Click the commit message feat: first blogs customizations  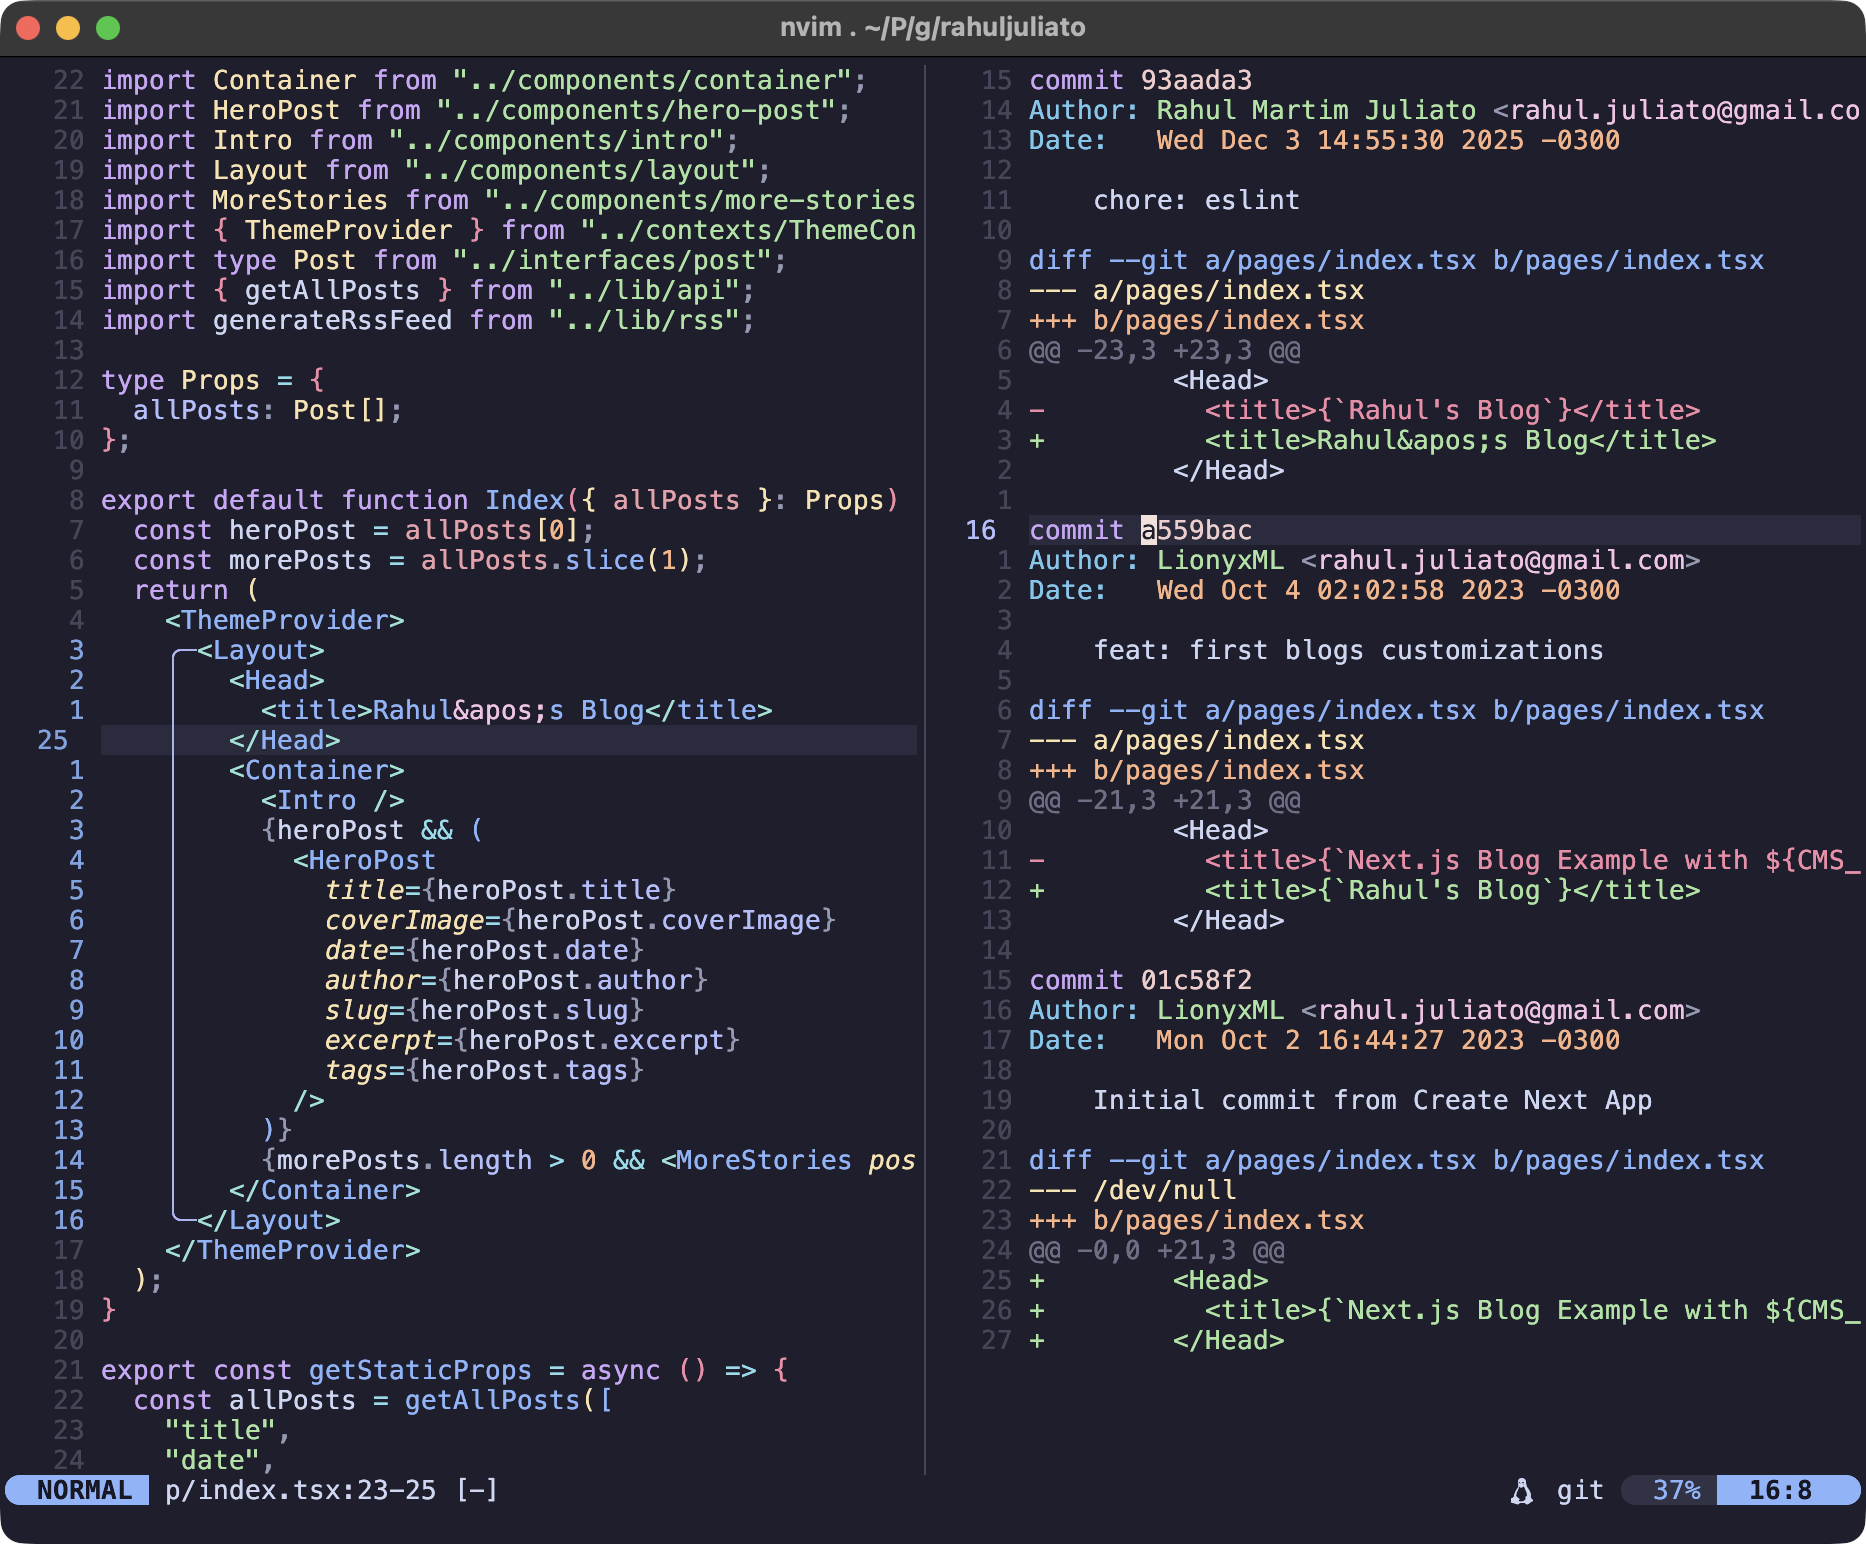pos(1348,650)
